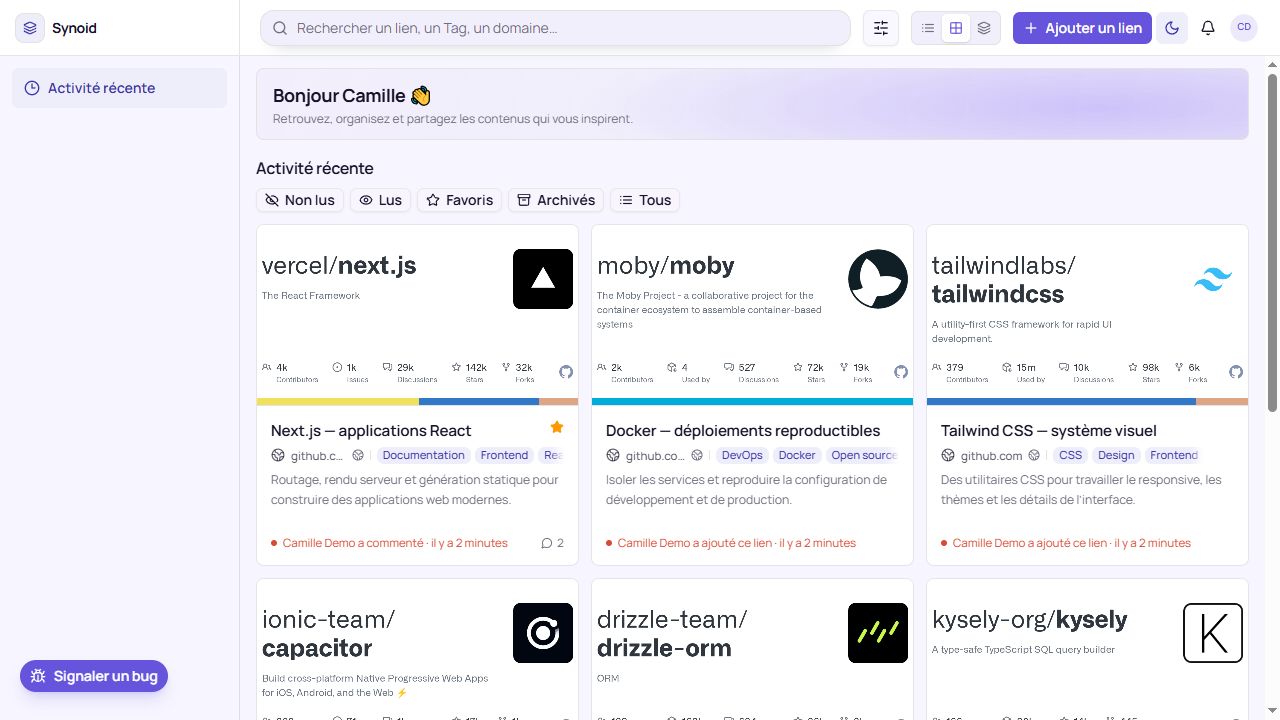Show Tous links filter
This screenshot has height=720, width=1280.
(x=645, y=200)
